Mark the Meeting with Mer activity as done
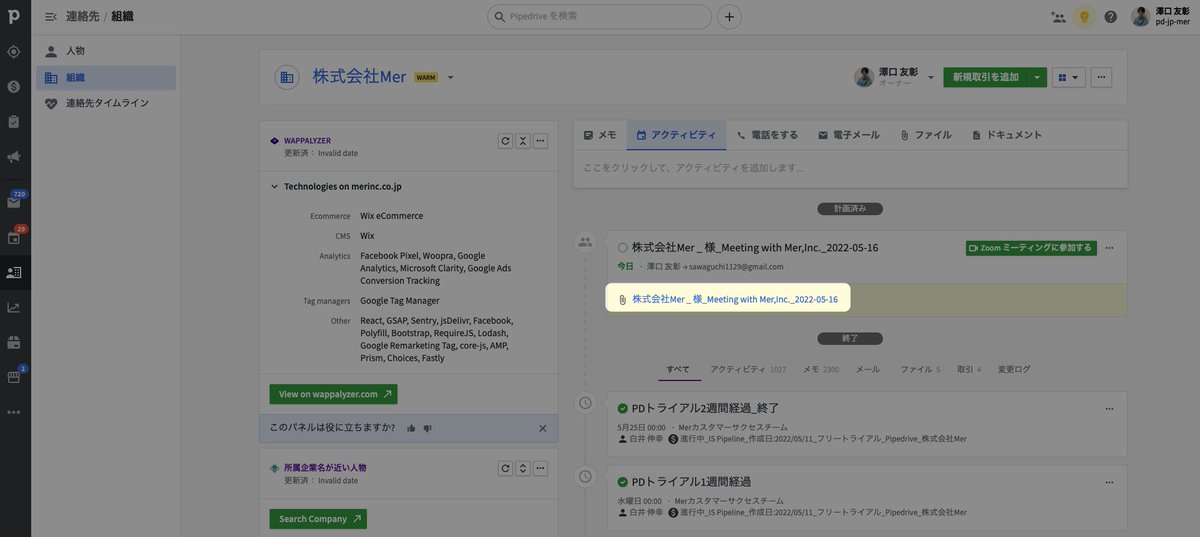 (623, 247)
